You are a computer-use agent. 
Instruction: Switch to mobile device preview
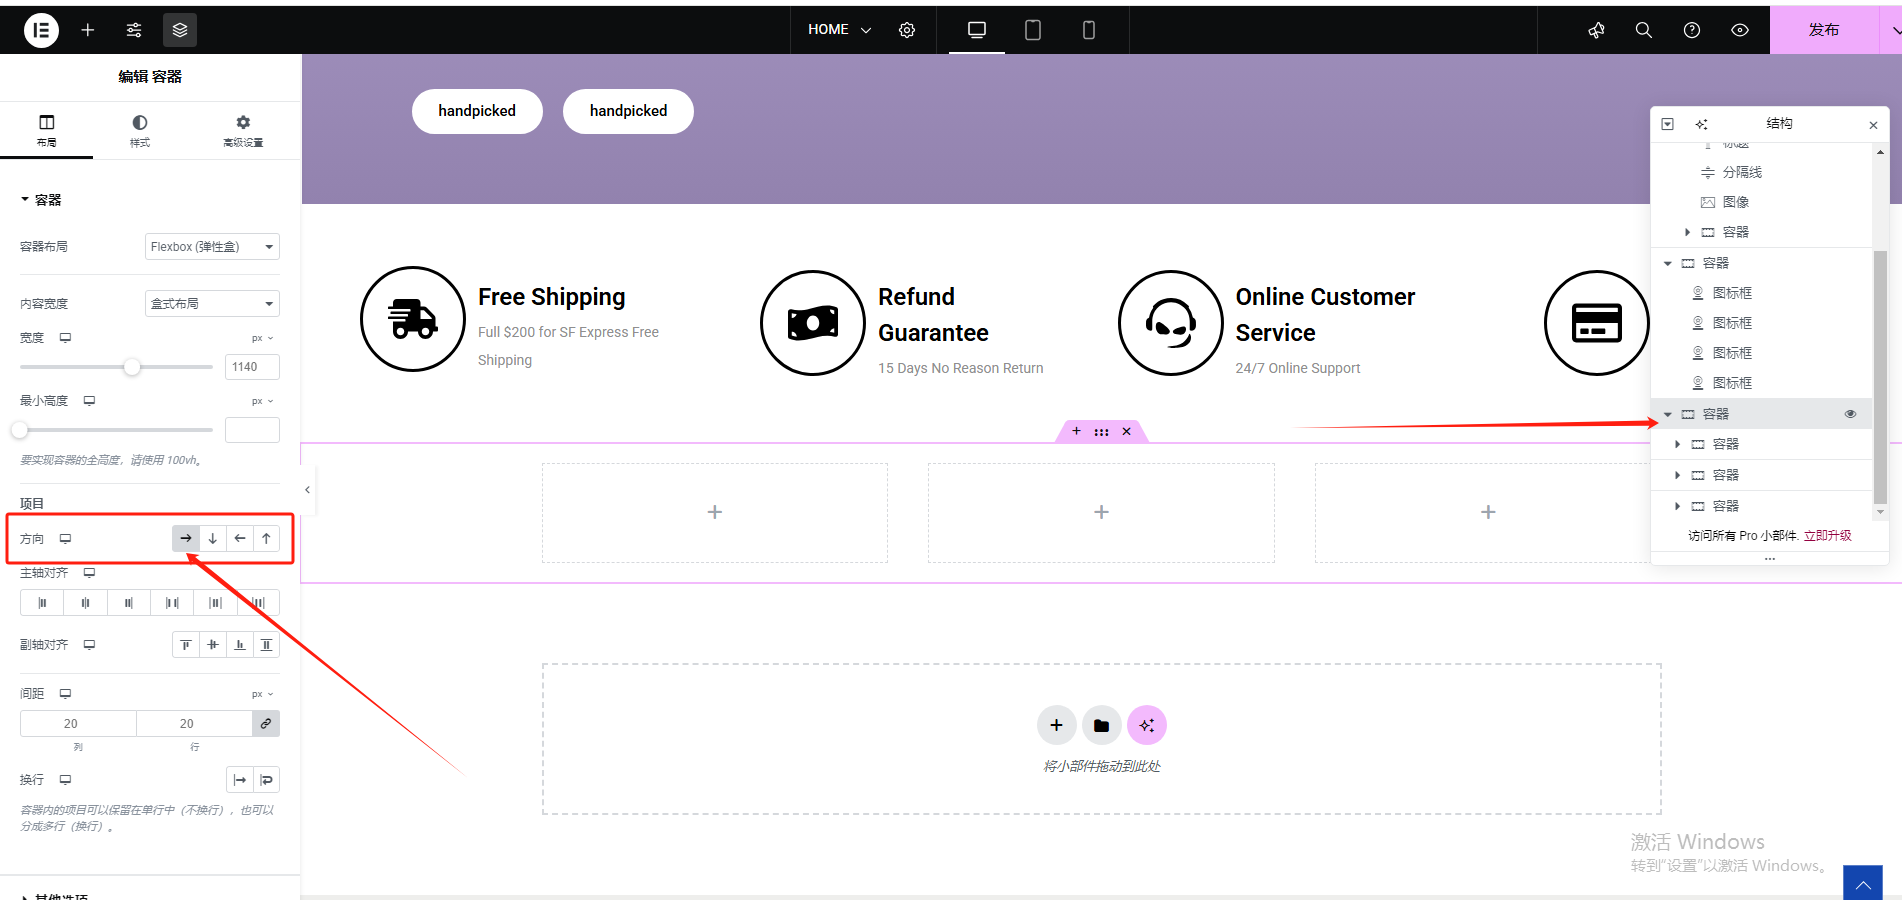point(1089,30)
